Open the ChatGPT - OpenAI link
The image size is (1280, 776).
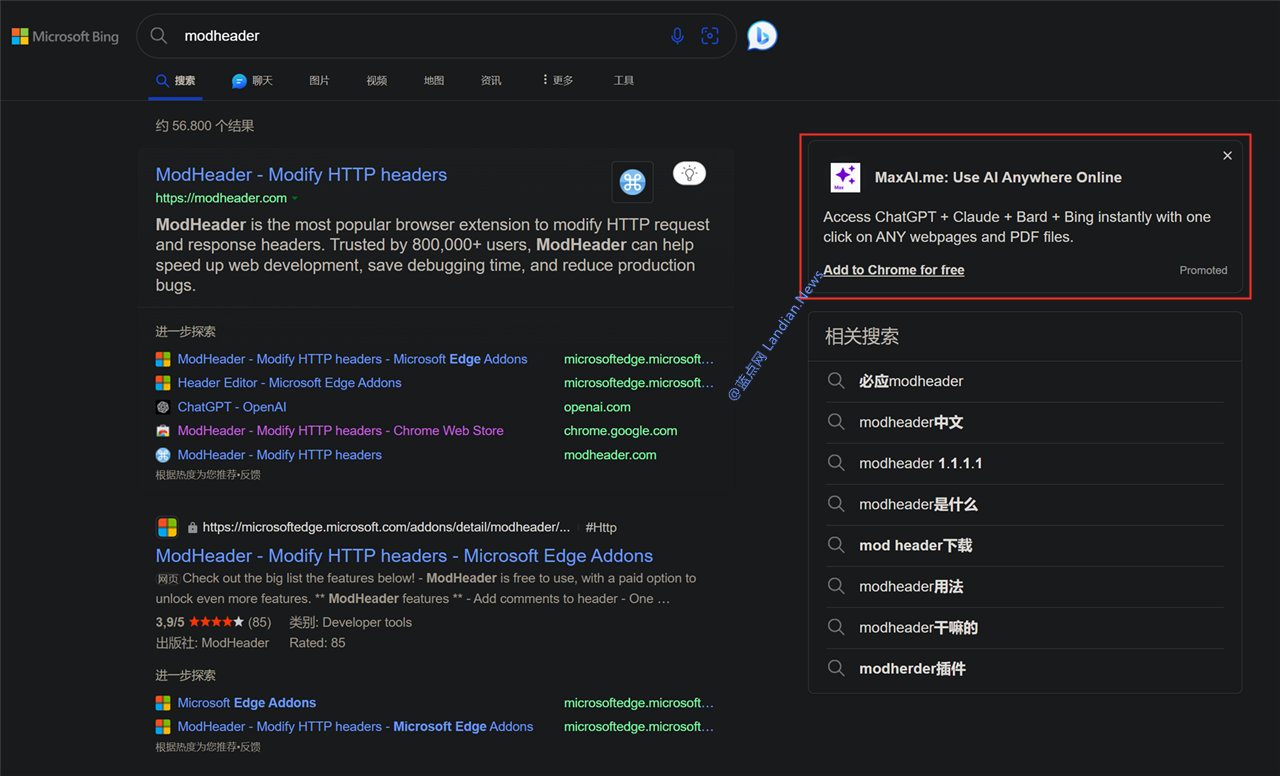232,407
